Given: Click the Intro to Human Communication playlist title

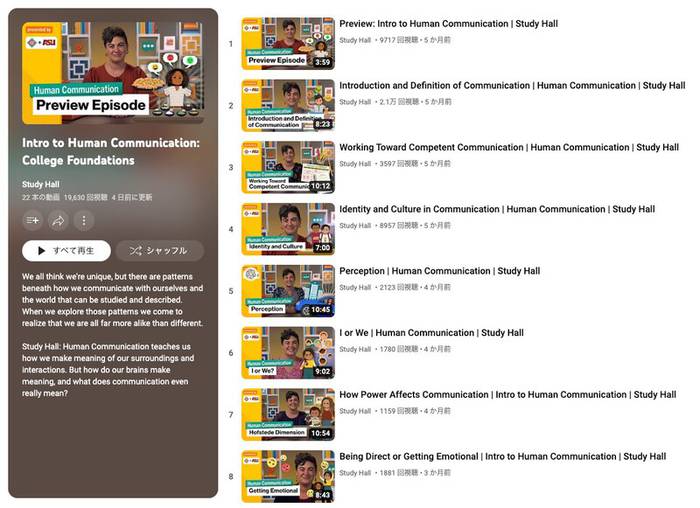Looking at the screenshot, I should 111,152.
